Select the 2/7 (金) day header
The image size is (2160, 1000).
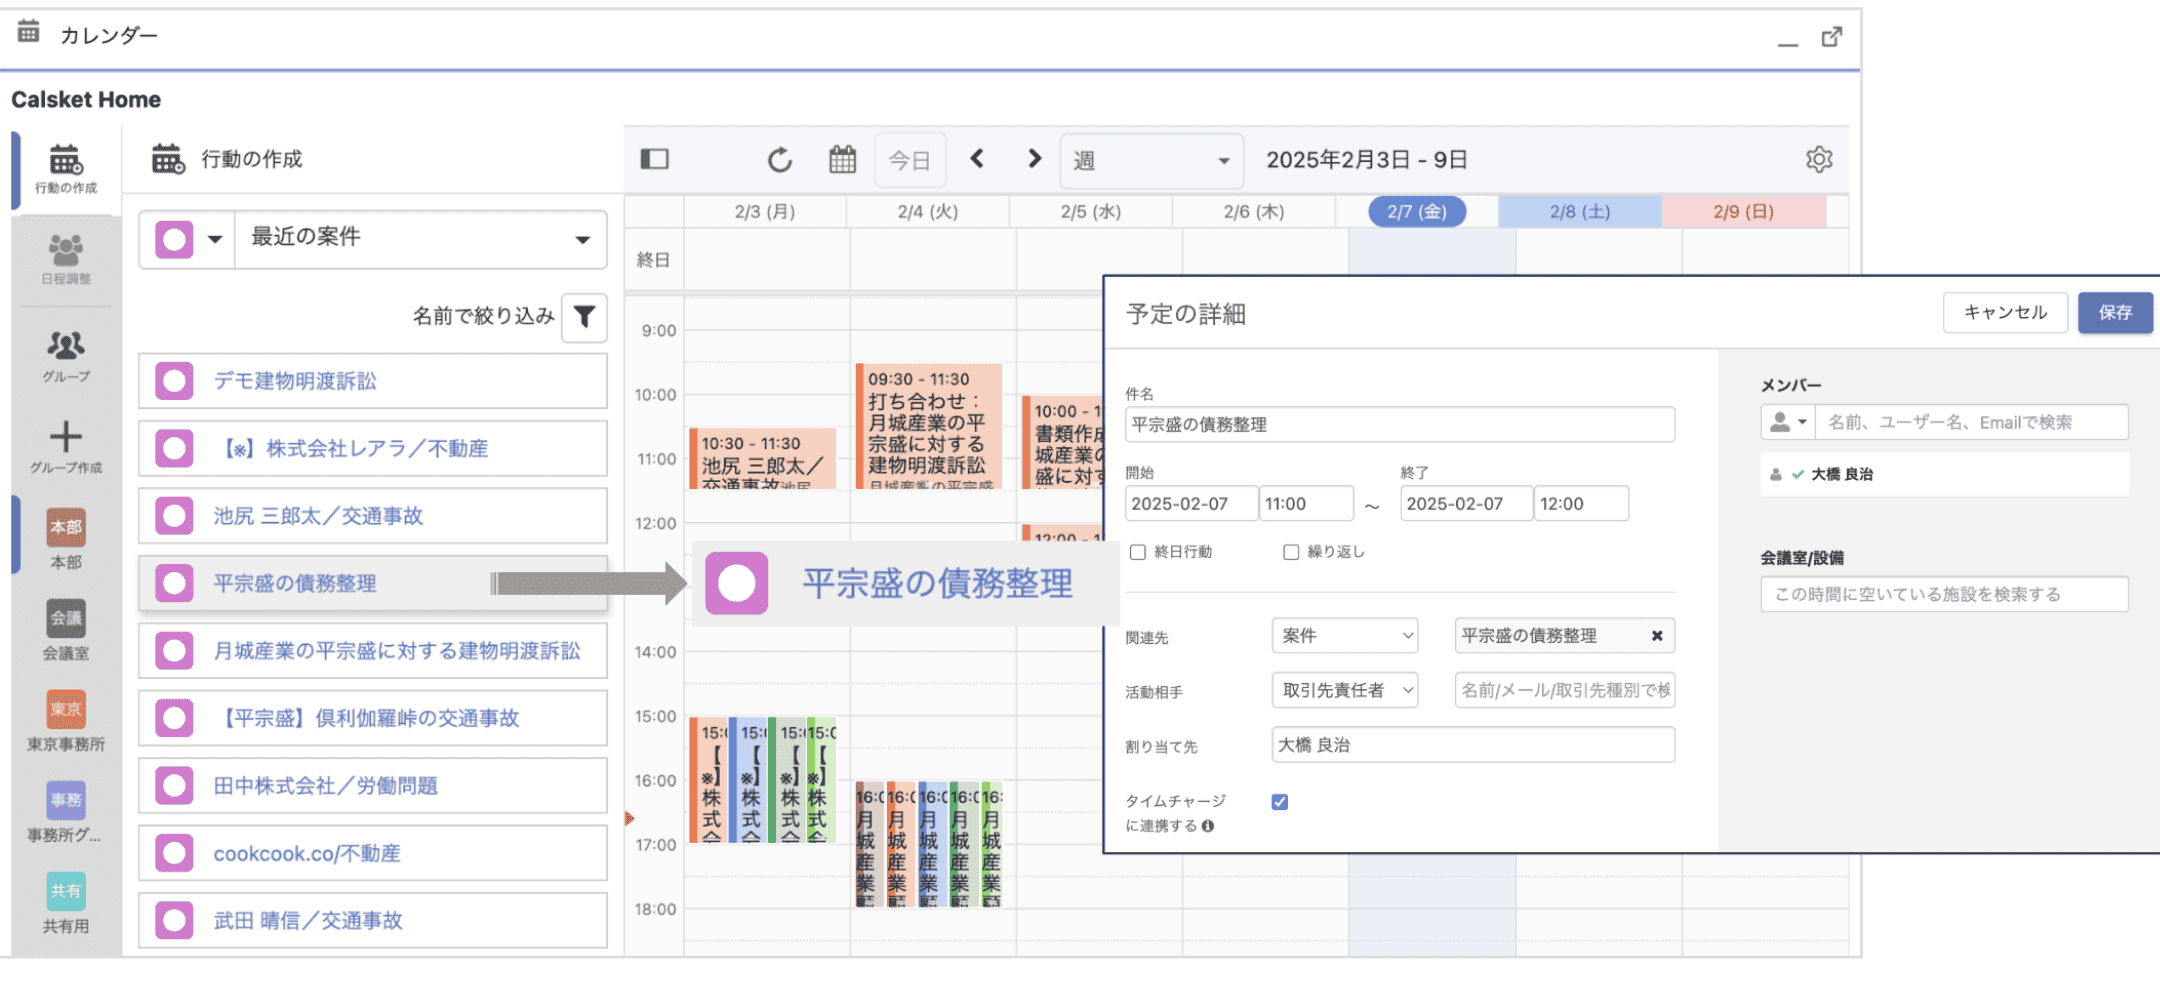click(1416, 212)
